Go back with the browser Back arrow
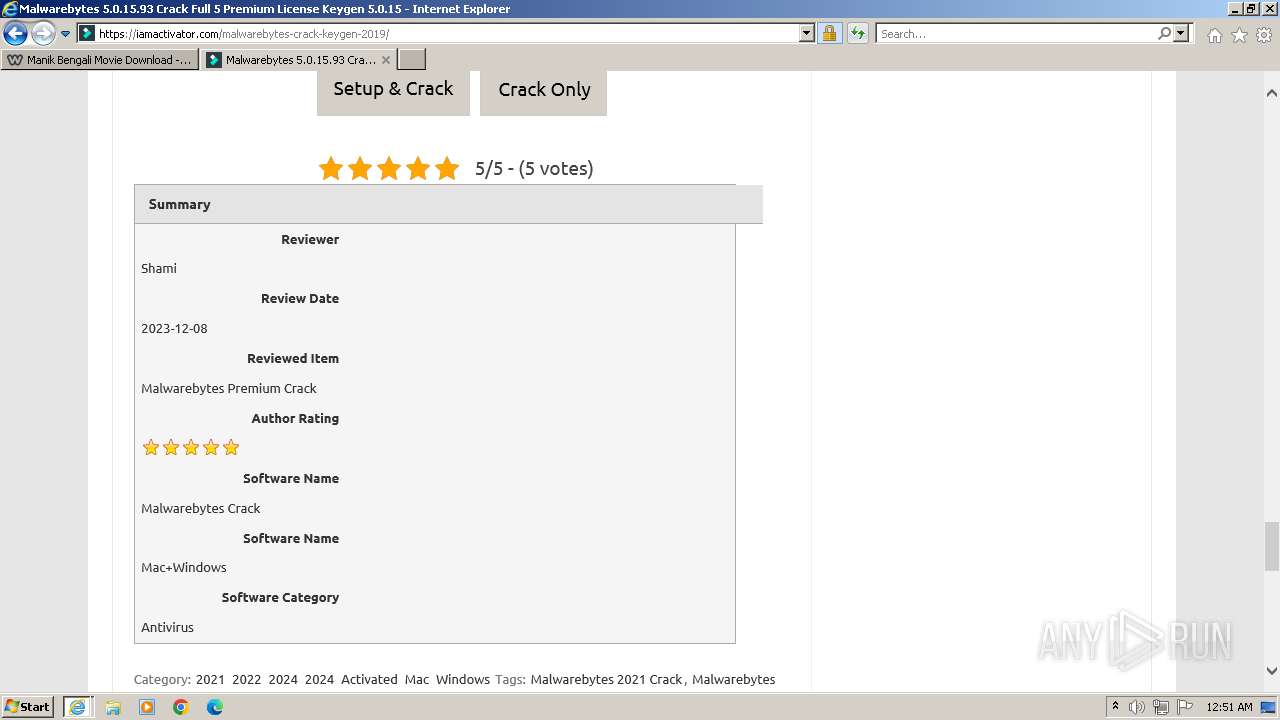 (15, 34)
